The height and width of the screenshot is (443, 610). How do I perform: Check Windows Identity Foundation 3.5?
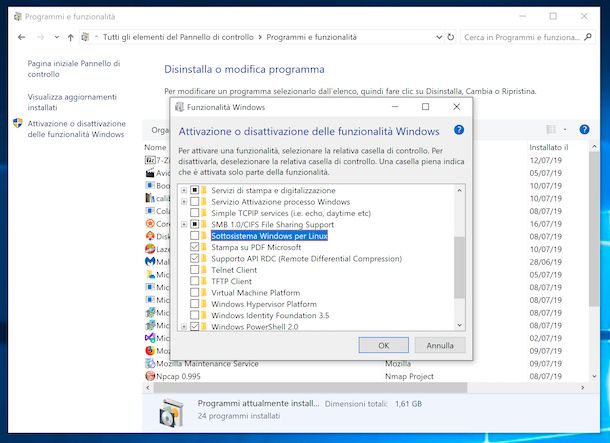click(194, 315)
